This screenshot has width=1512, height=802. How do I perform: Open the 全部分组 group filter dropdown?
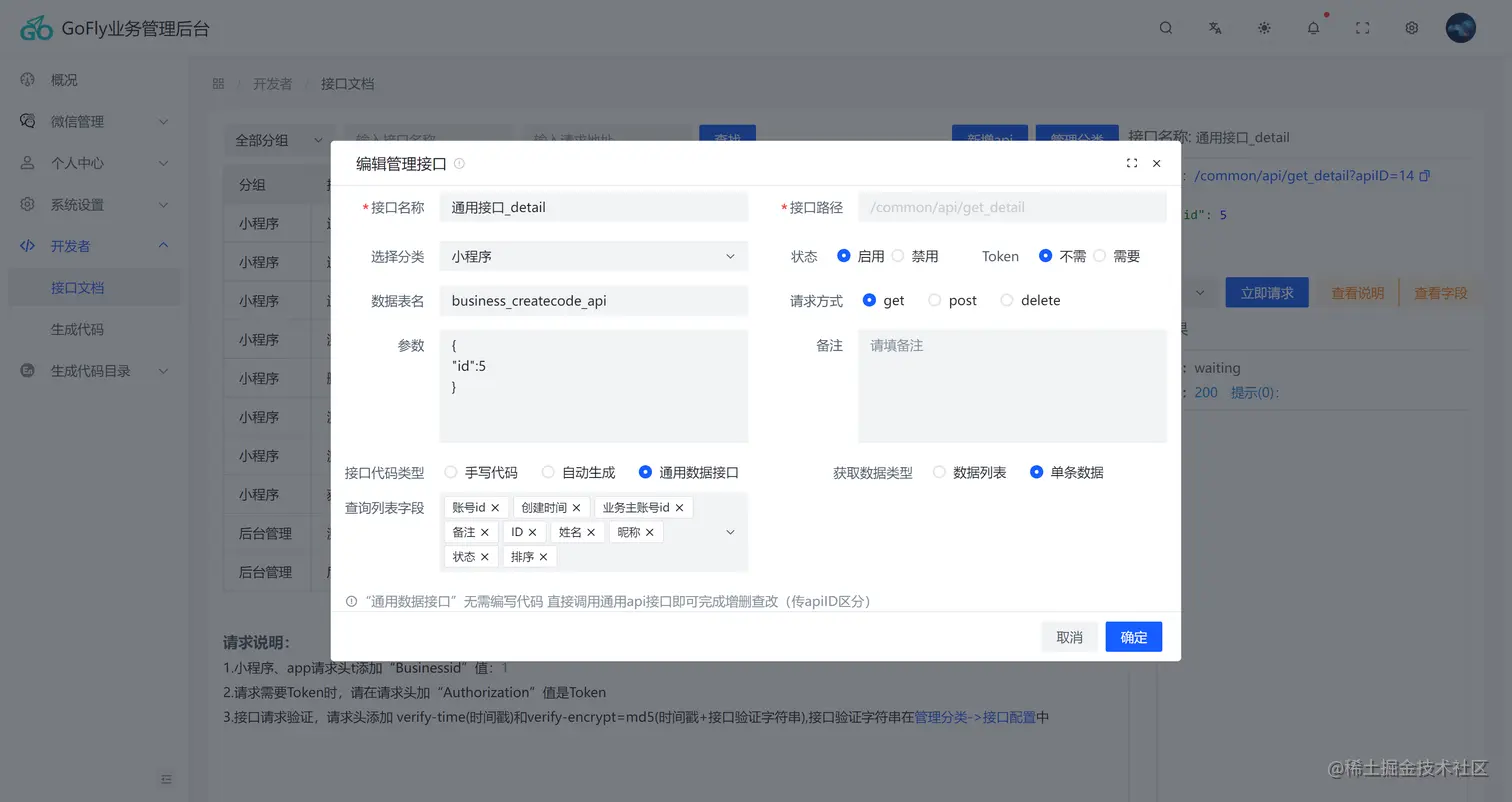pyautogui.click(x=279, y=141)
